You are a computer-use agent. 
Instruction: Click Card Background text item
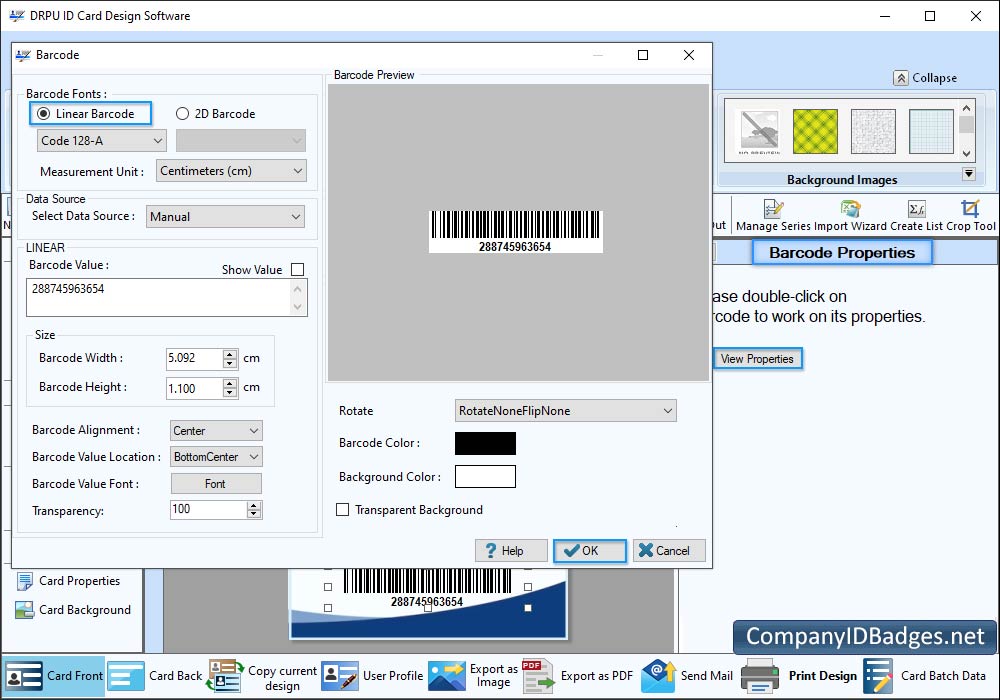coord(85,610)
